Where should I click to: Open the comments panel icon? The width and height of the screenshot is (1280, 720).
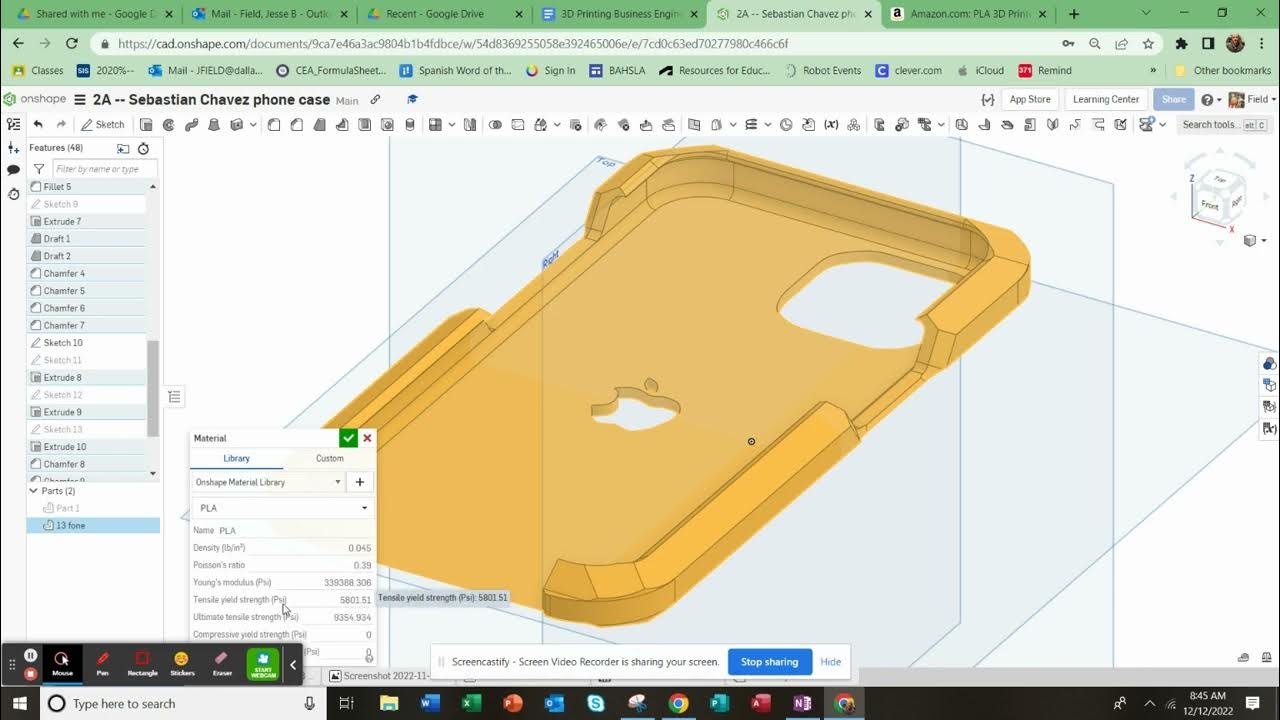(13, 170)
